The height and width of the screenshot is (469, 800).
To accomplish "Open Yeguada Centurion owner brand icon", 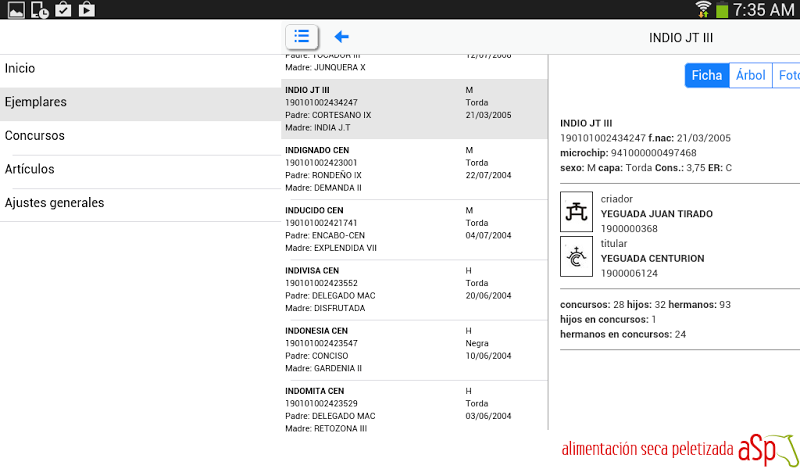I will (575, 257).
